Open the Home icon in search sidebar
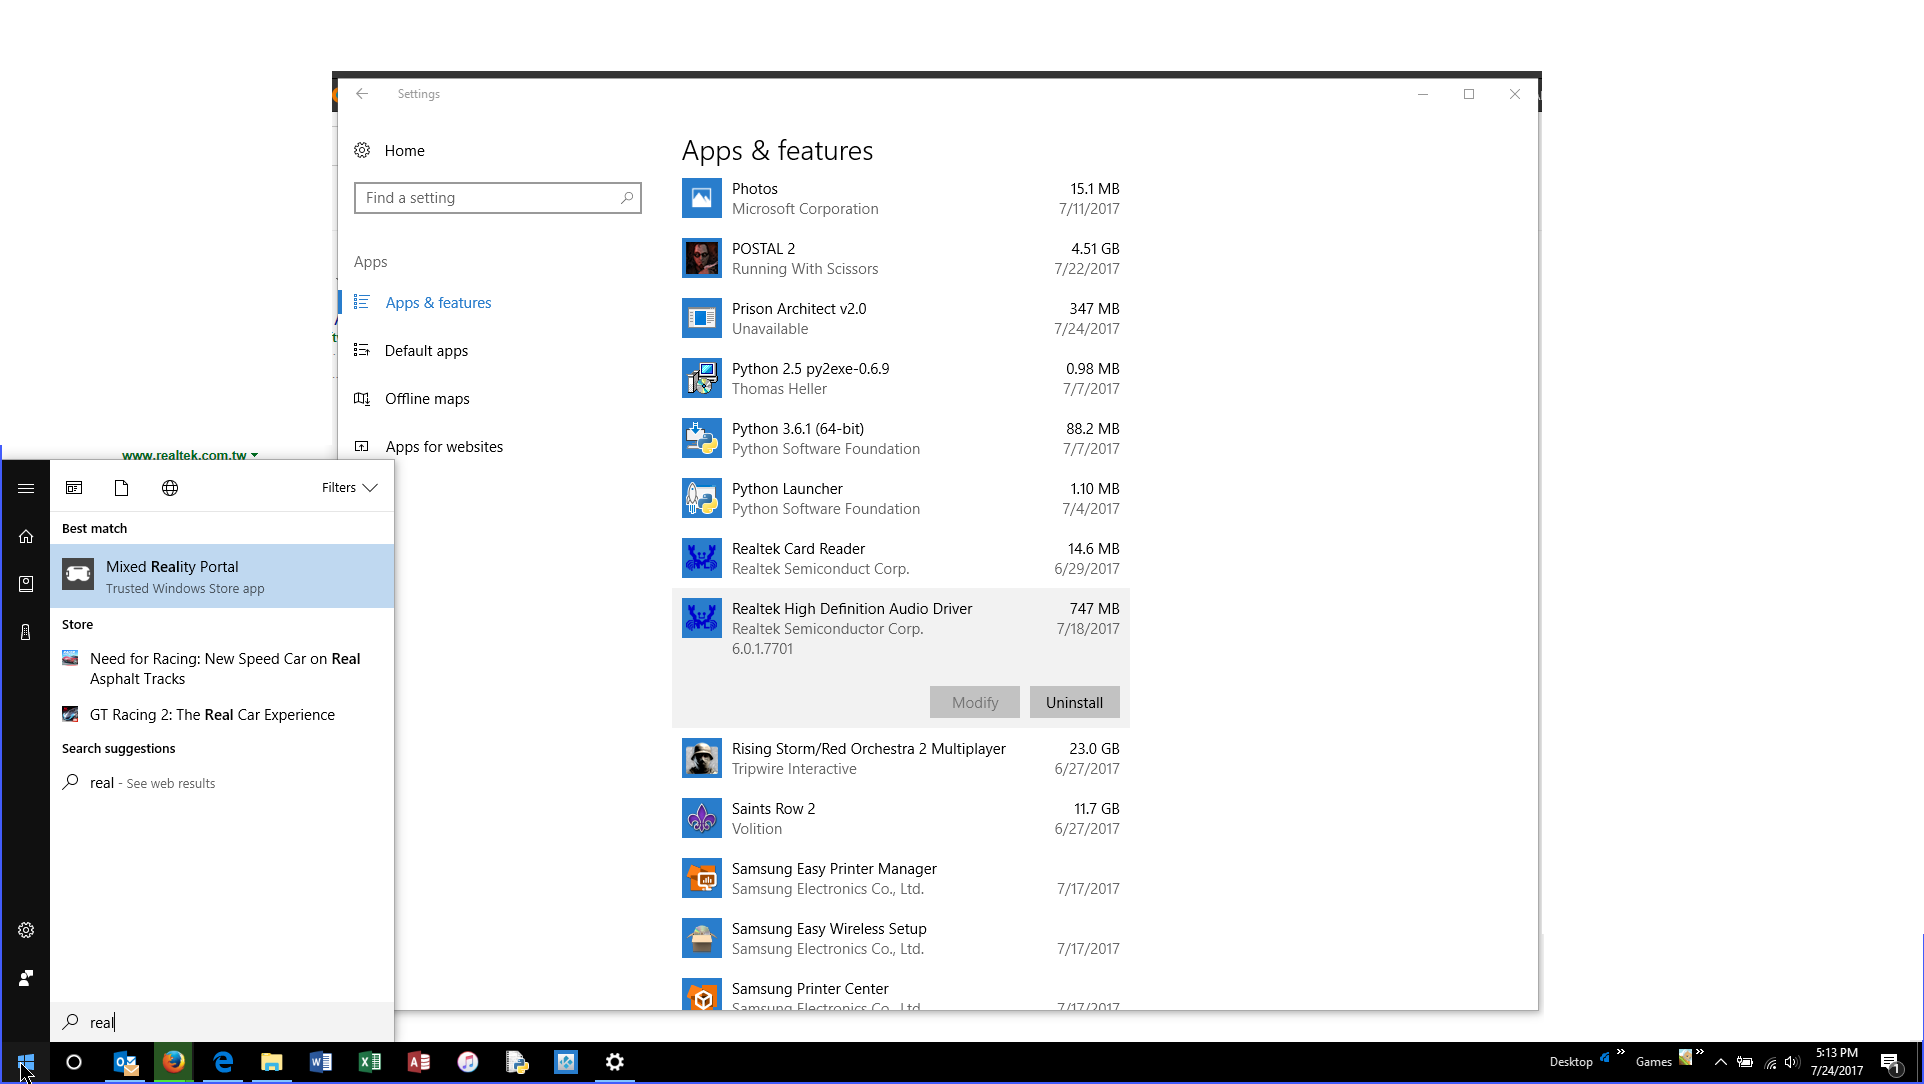Viewport: 1924px width, 1084px height. (26, 536)
